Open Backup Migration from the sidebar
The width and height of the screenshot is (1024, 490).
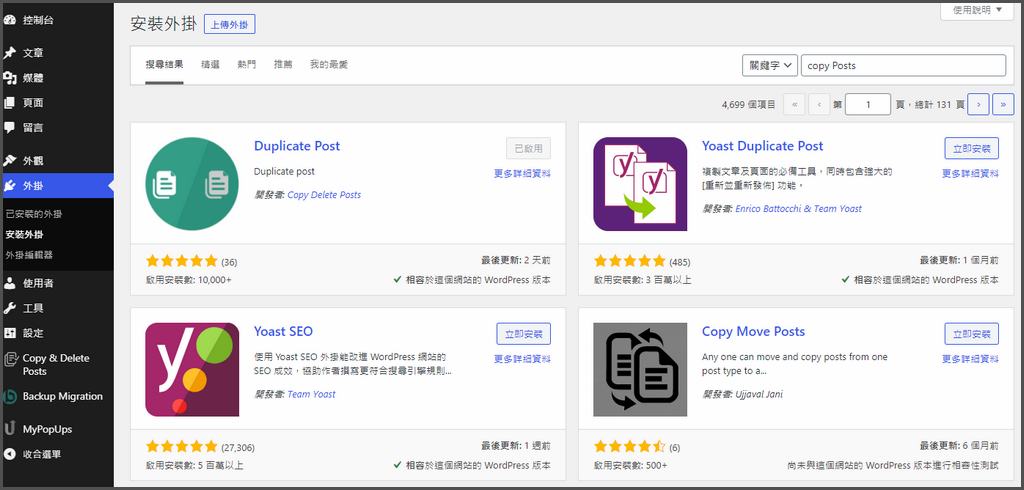tap(62, 397)
